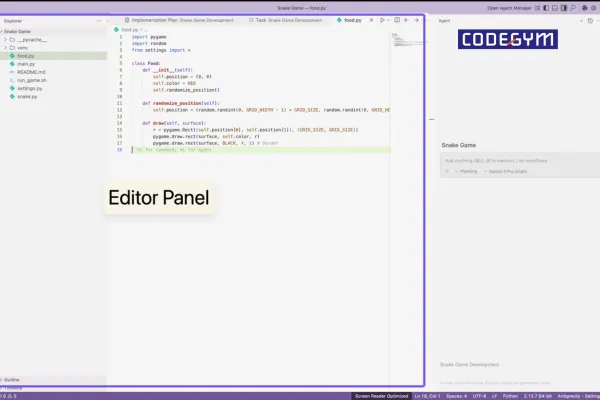Split the editor with the split icon

397,20
